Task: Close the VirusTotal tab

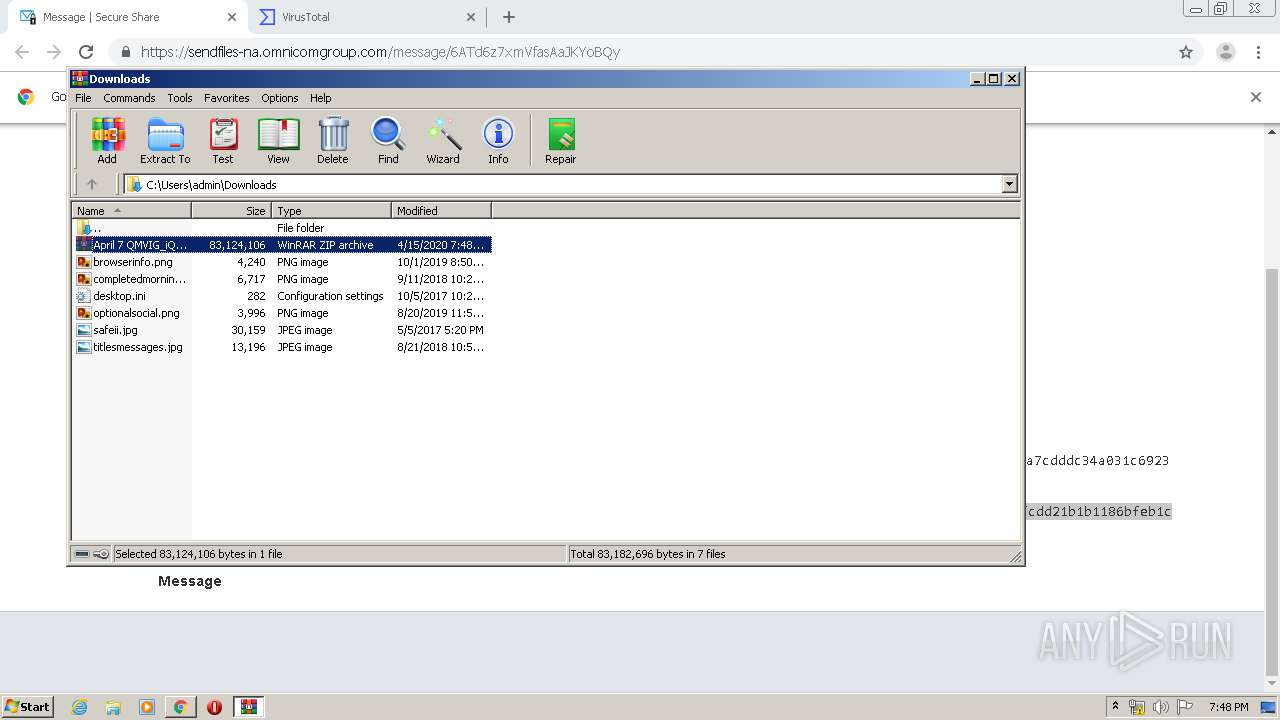Action: point(471,17)
